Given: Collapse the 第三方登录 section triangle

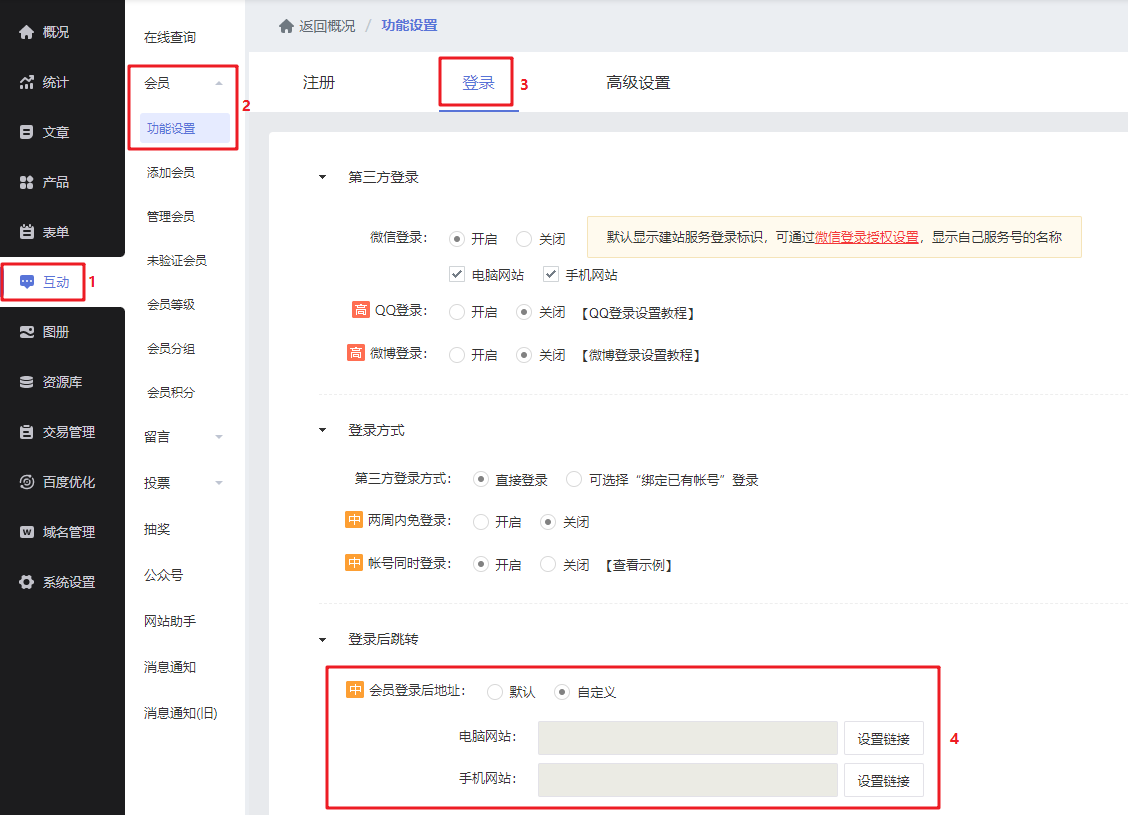Looking at the screenshot, I should point(322,177).
